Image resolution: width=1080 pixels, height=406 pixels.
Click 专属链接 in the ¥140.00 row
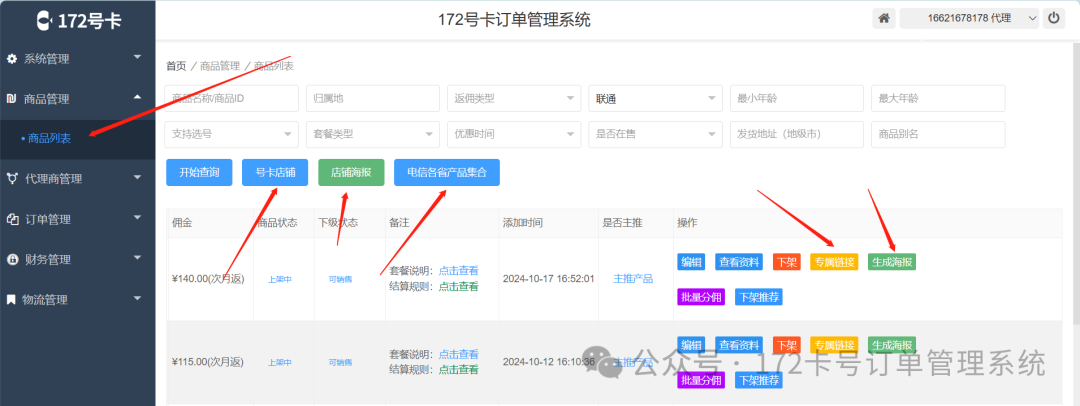834,262
